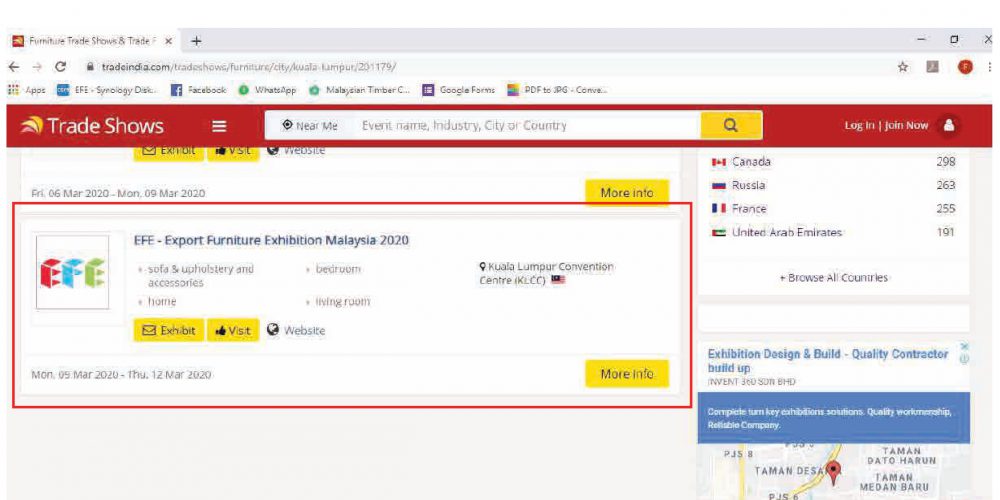The image size is (1000, 500).
Task: Open a new browser tab
Action: (x=196, y=41)
